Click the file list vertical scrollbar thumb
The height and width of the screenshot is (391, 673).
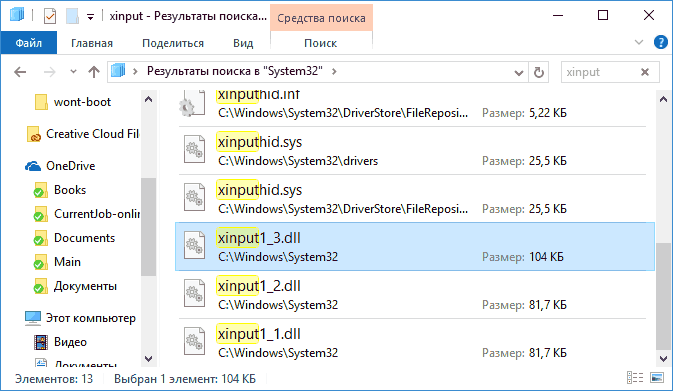[x=663, y=296]
